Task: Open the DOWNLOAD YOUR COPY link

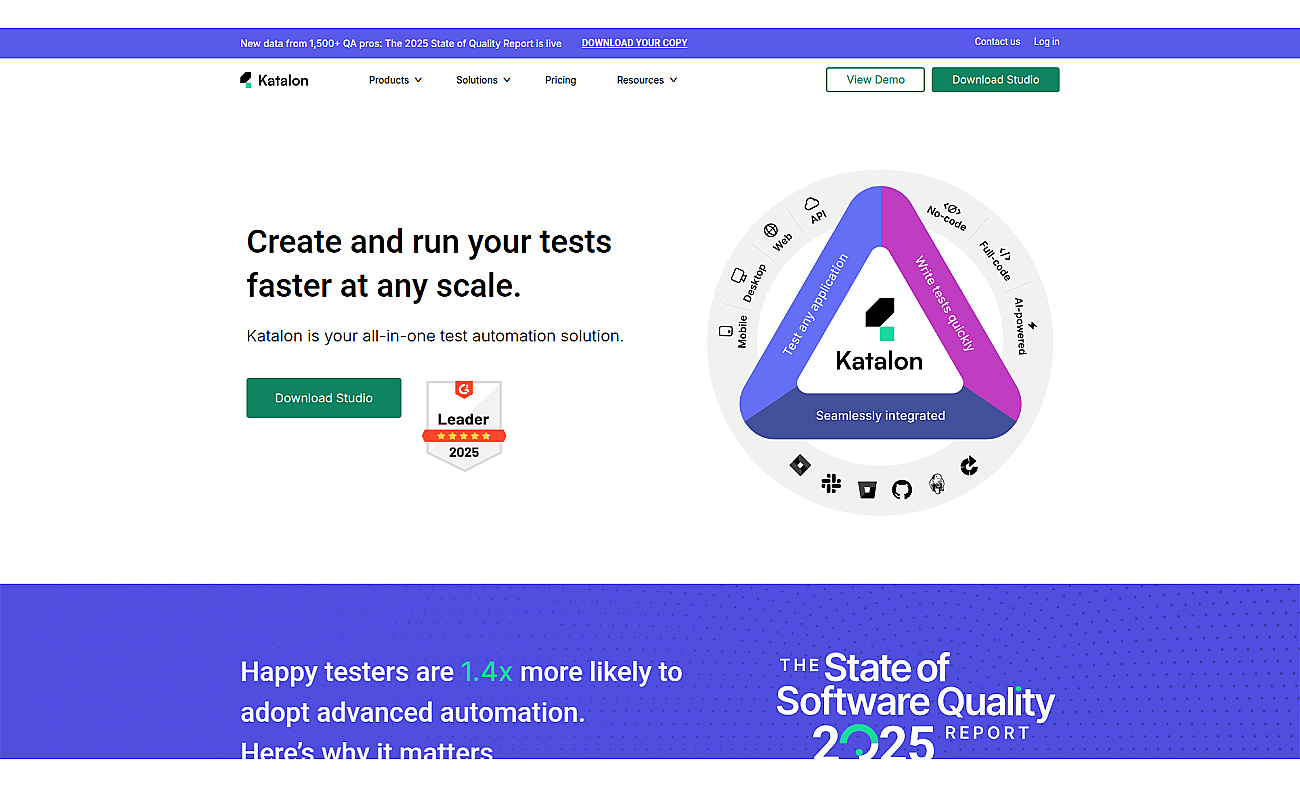Action: 635,43
